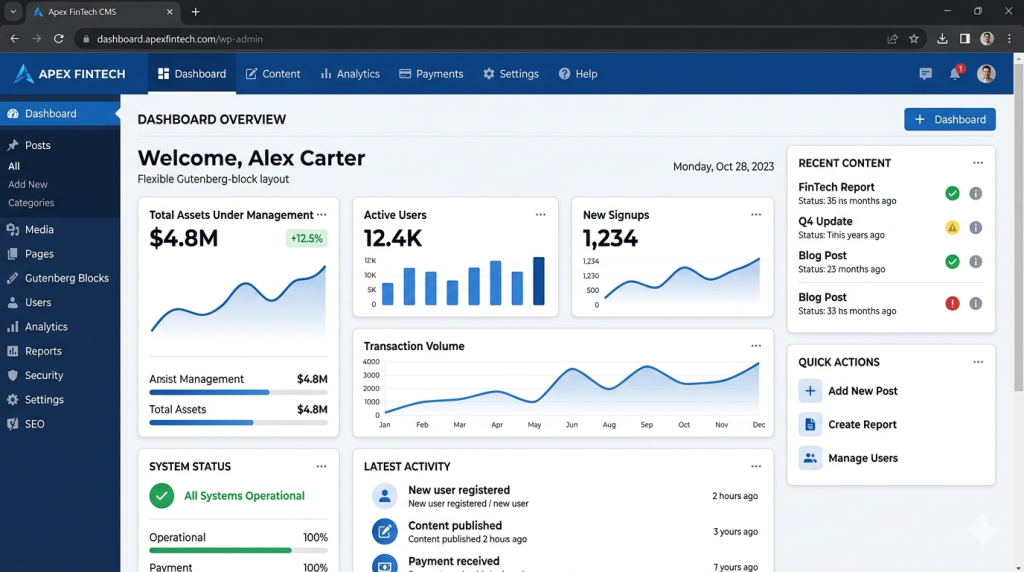
Task: Open the Active Users card options menu
Action: pyautogui.click(x=540, y=215)
